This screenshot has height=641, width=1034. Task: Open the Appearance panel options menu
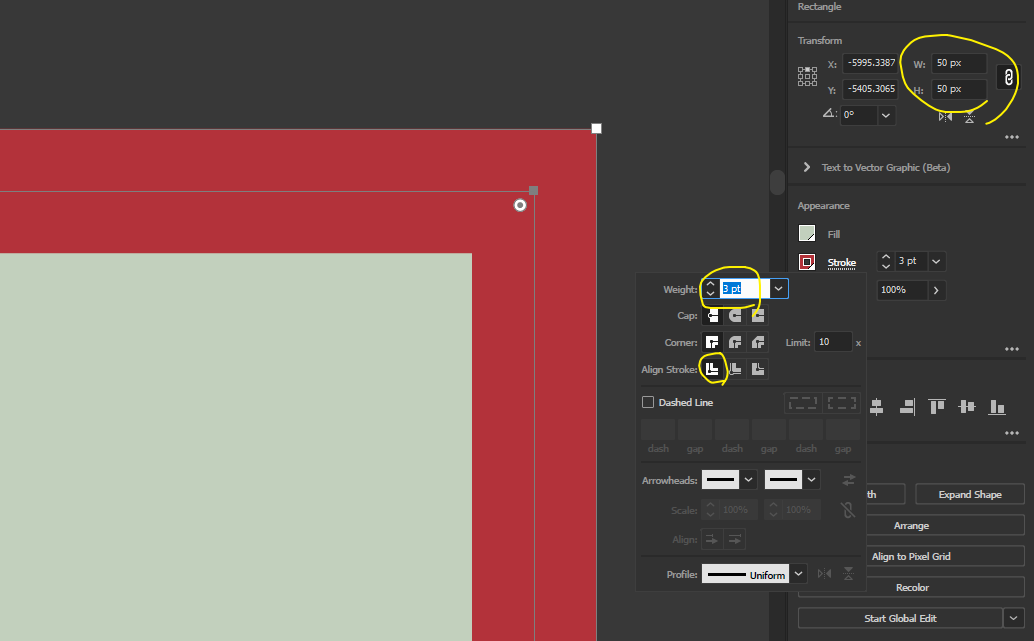click(x=1011, y=349)
